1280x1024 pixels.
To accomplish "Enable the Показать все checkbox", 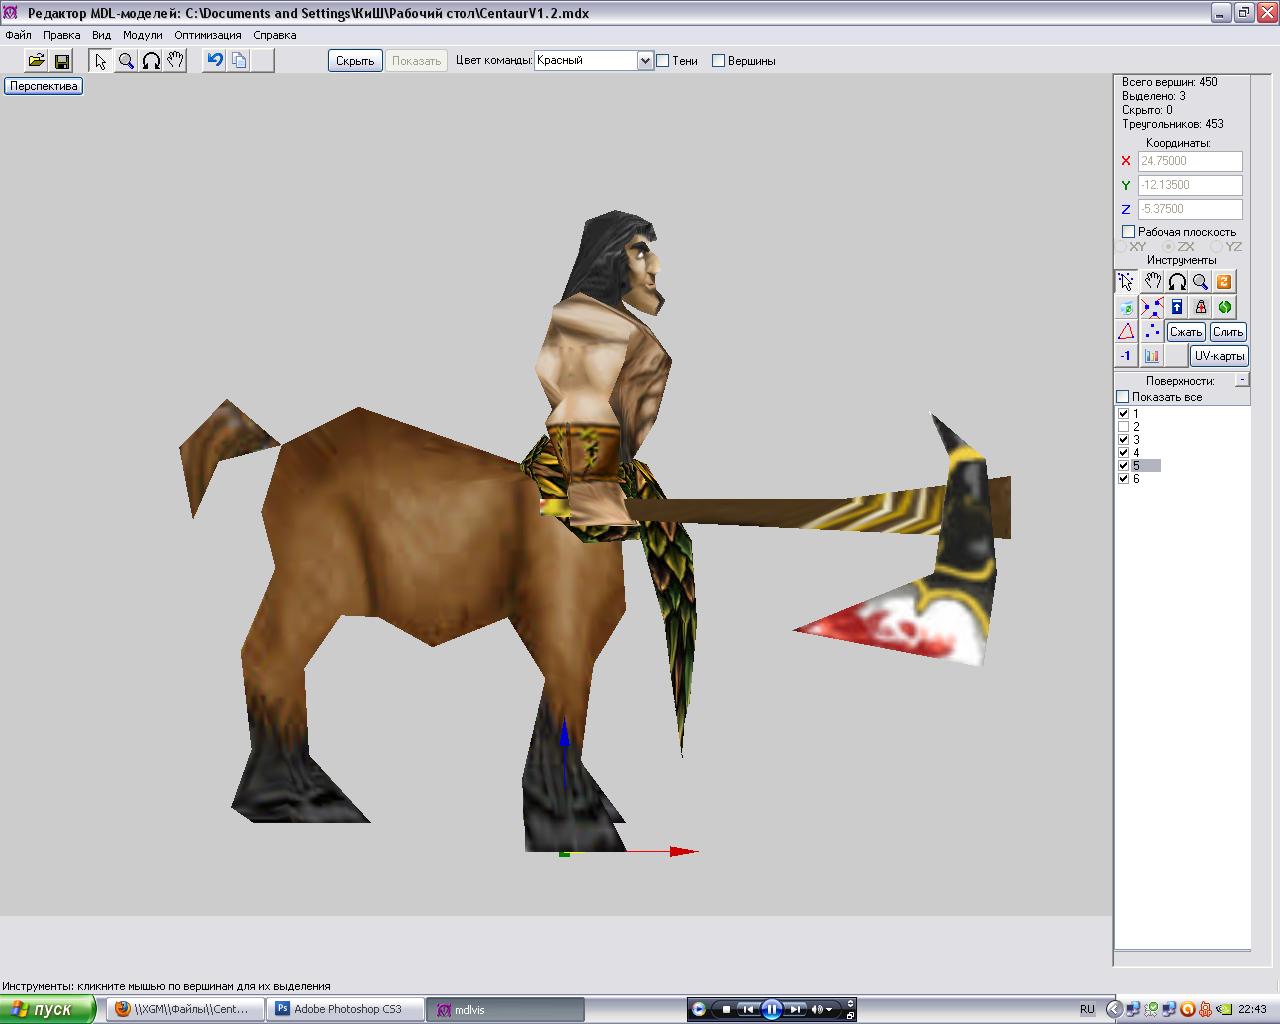I will 1123,397.
